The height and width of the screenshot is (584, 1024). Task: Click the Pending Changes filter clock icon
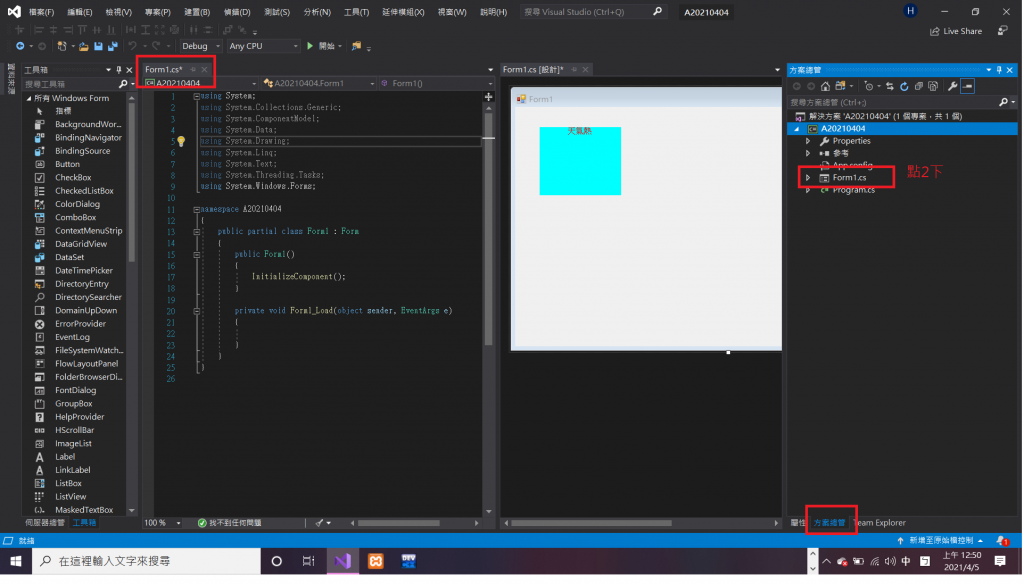coord(869,86)
